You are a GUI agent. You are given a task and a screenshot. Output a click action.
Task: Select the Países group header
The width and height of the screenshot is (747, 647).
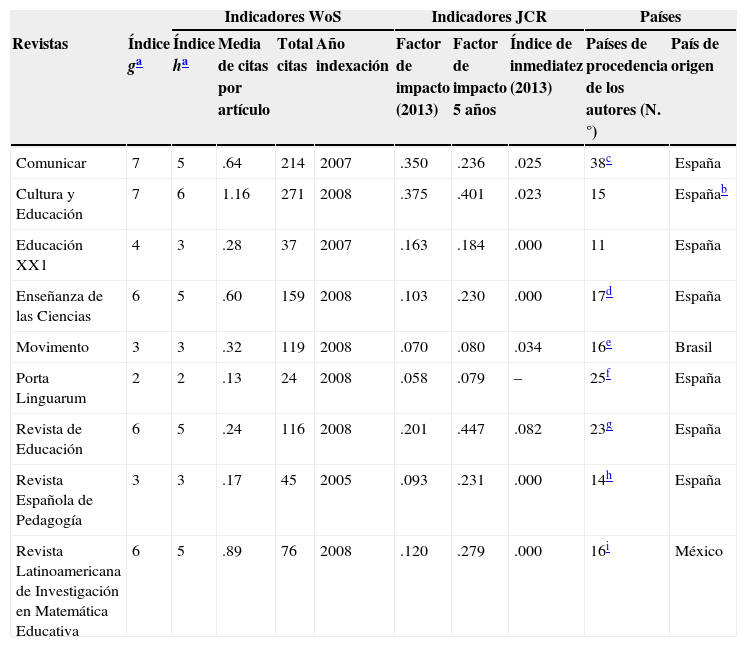659,17
